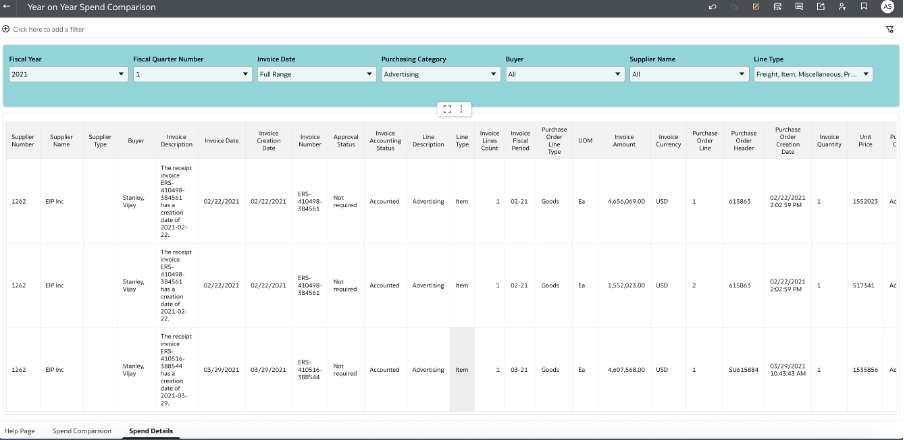Click unit price 517341

tap(863, 285)
